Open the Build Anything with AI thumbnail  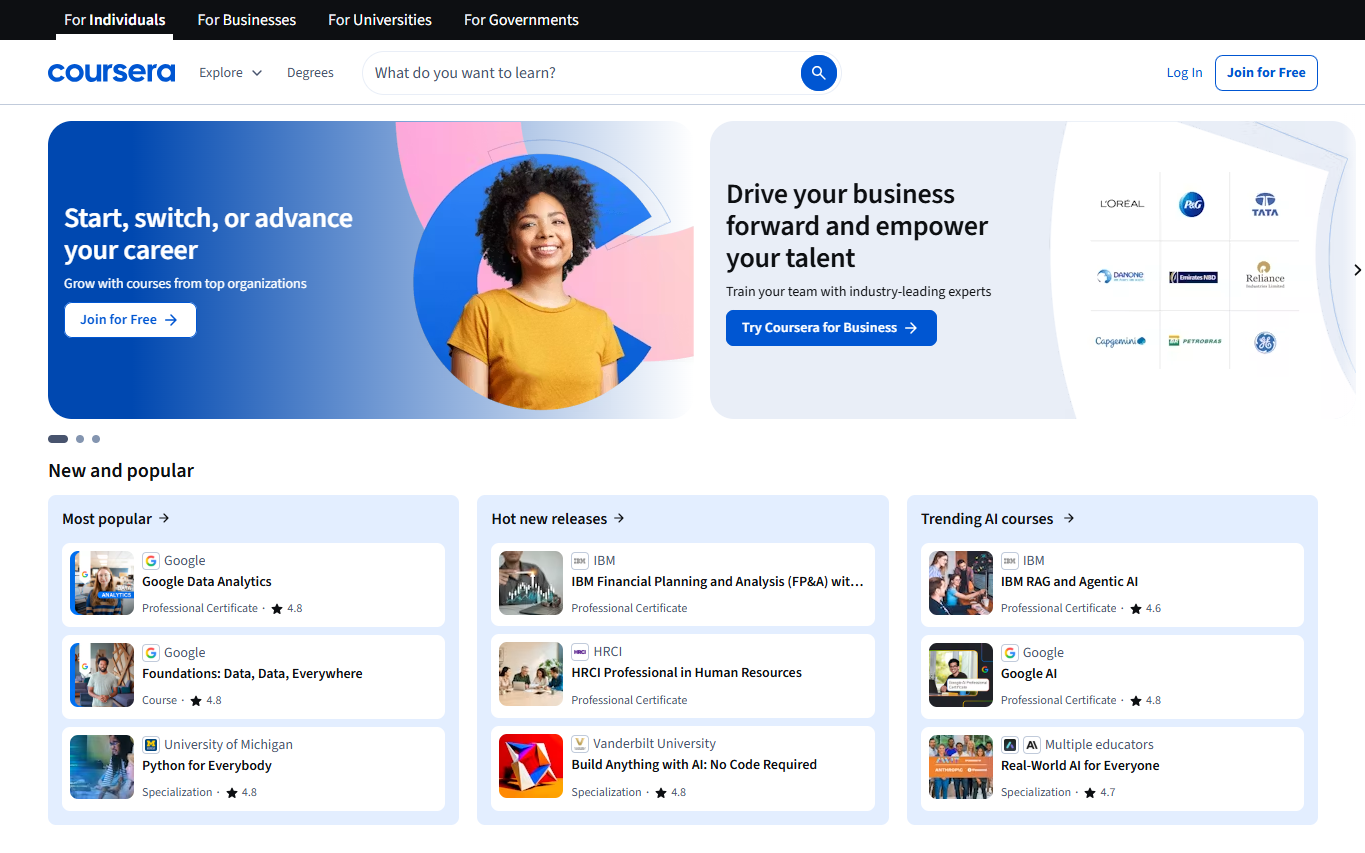tap(531, 766)
